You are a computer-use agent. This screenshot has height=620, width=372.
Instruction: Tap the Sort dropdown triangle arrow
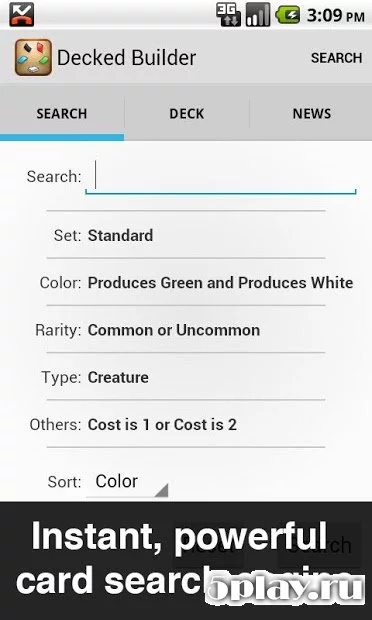point(161,490)
